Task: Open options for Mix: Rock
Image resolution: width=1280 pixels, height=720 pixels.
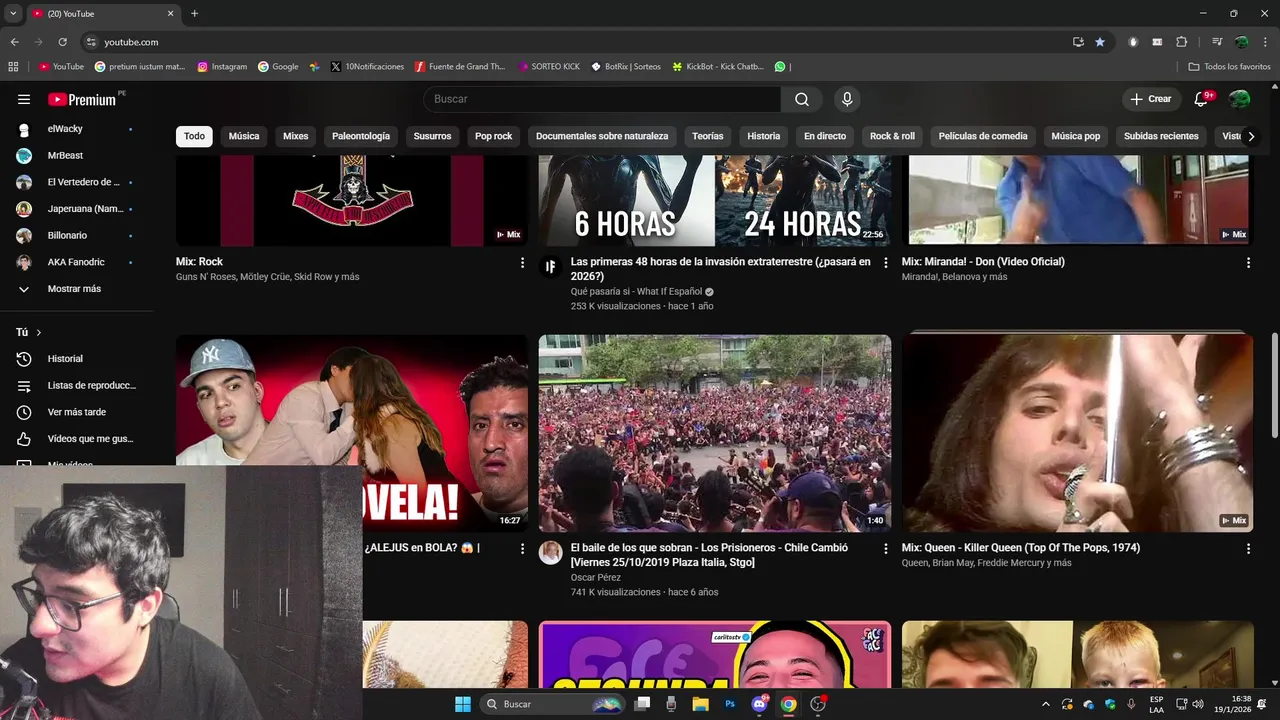Action: click(x=522, y=262)
